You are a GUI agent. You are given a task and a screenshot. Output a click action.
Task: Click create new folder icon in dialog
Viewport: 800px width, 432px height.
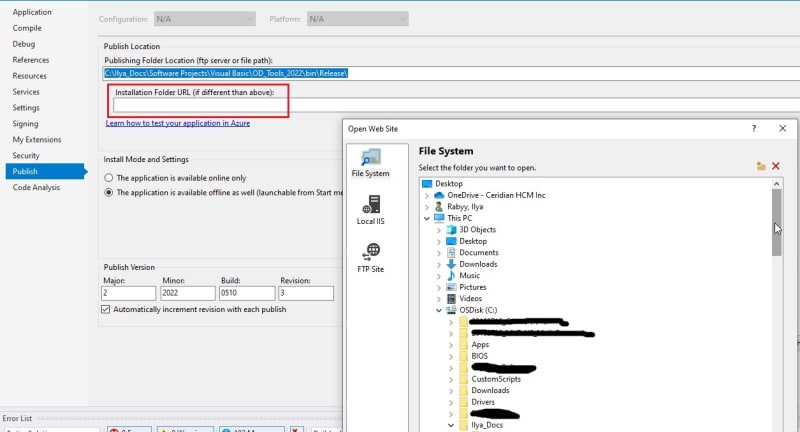pyautogui.click(x=761, y=166)
